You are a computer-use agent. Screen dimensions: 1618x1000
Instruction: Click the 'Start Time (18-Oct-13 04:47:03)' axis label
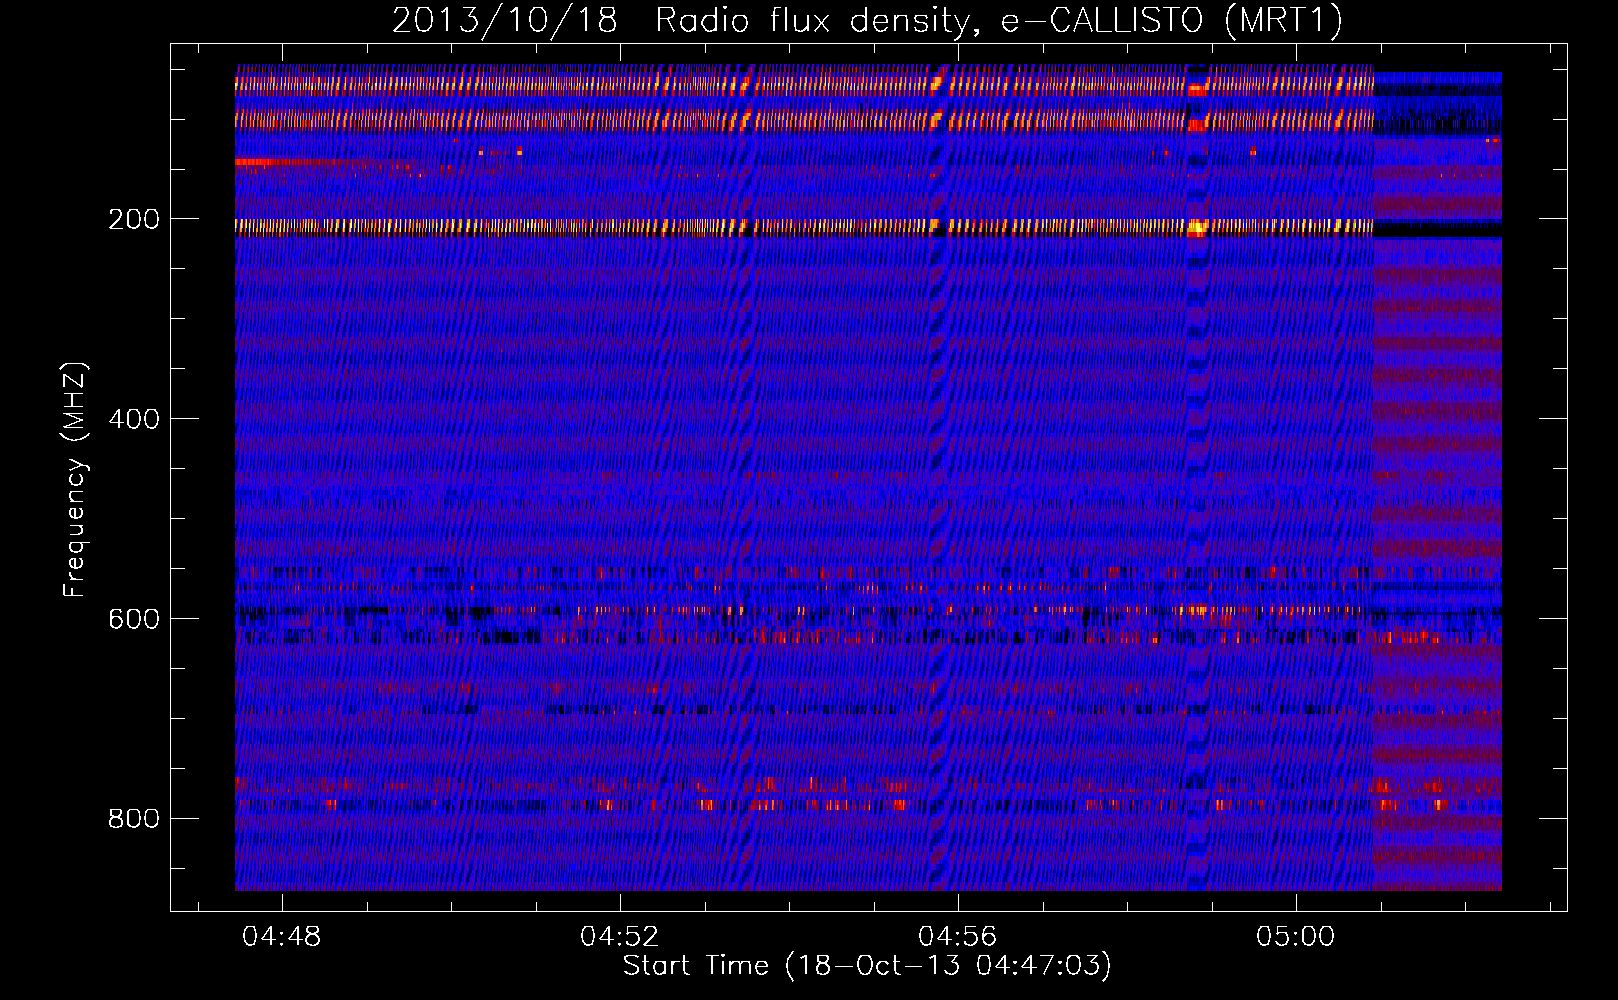867,966
